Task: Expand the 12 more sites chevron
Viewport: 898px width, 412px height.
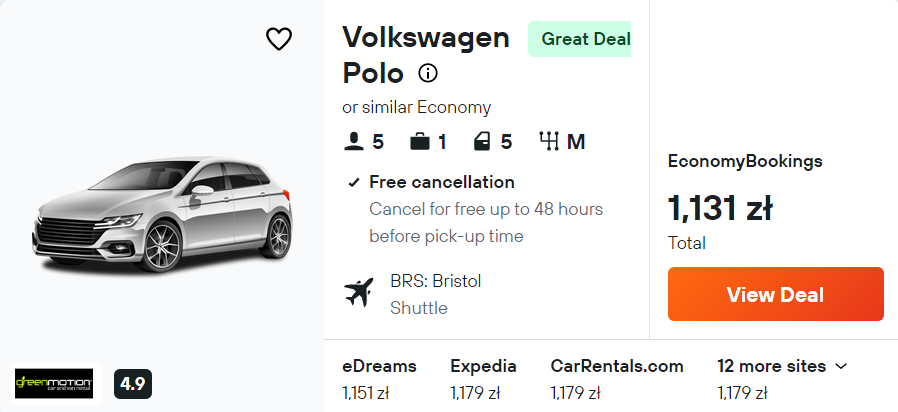Action: [x=840, y=367]
